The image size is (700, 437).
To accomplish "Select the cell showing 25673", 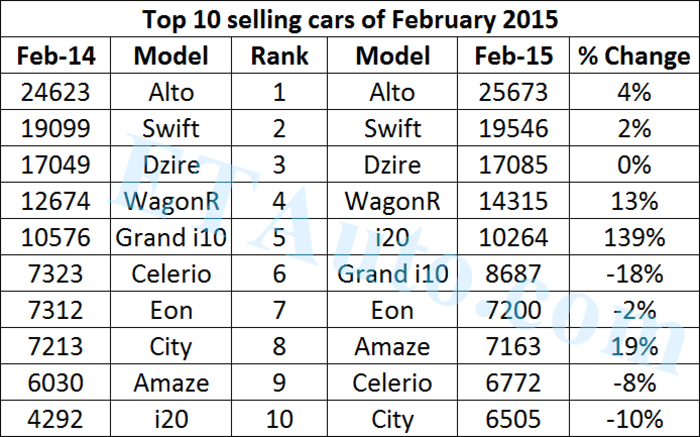I will pos(519,93).
